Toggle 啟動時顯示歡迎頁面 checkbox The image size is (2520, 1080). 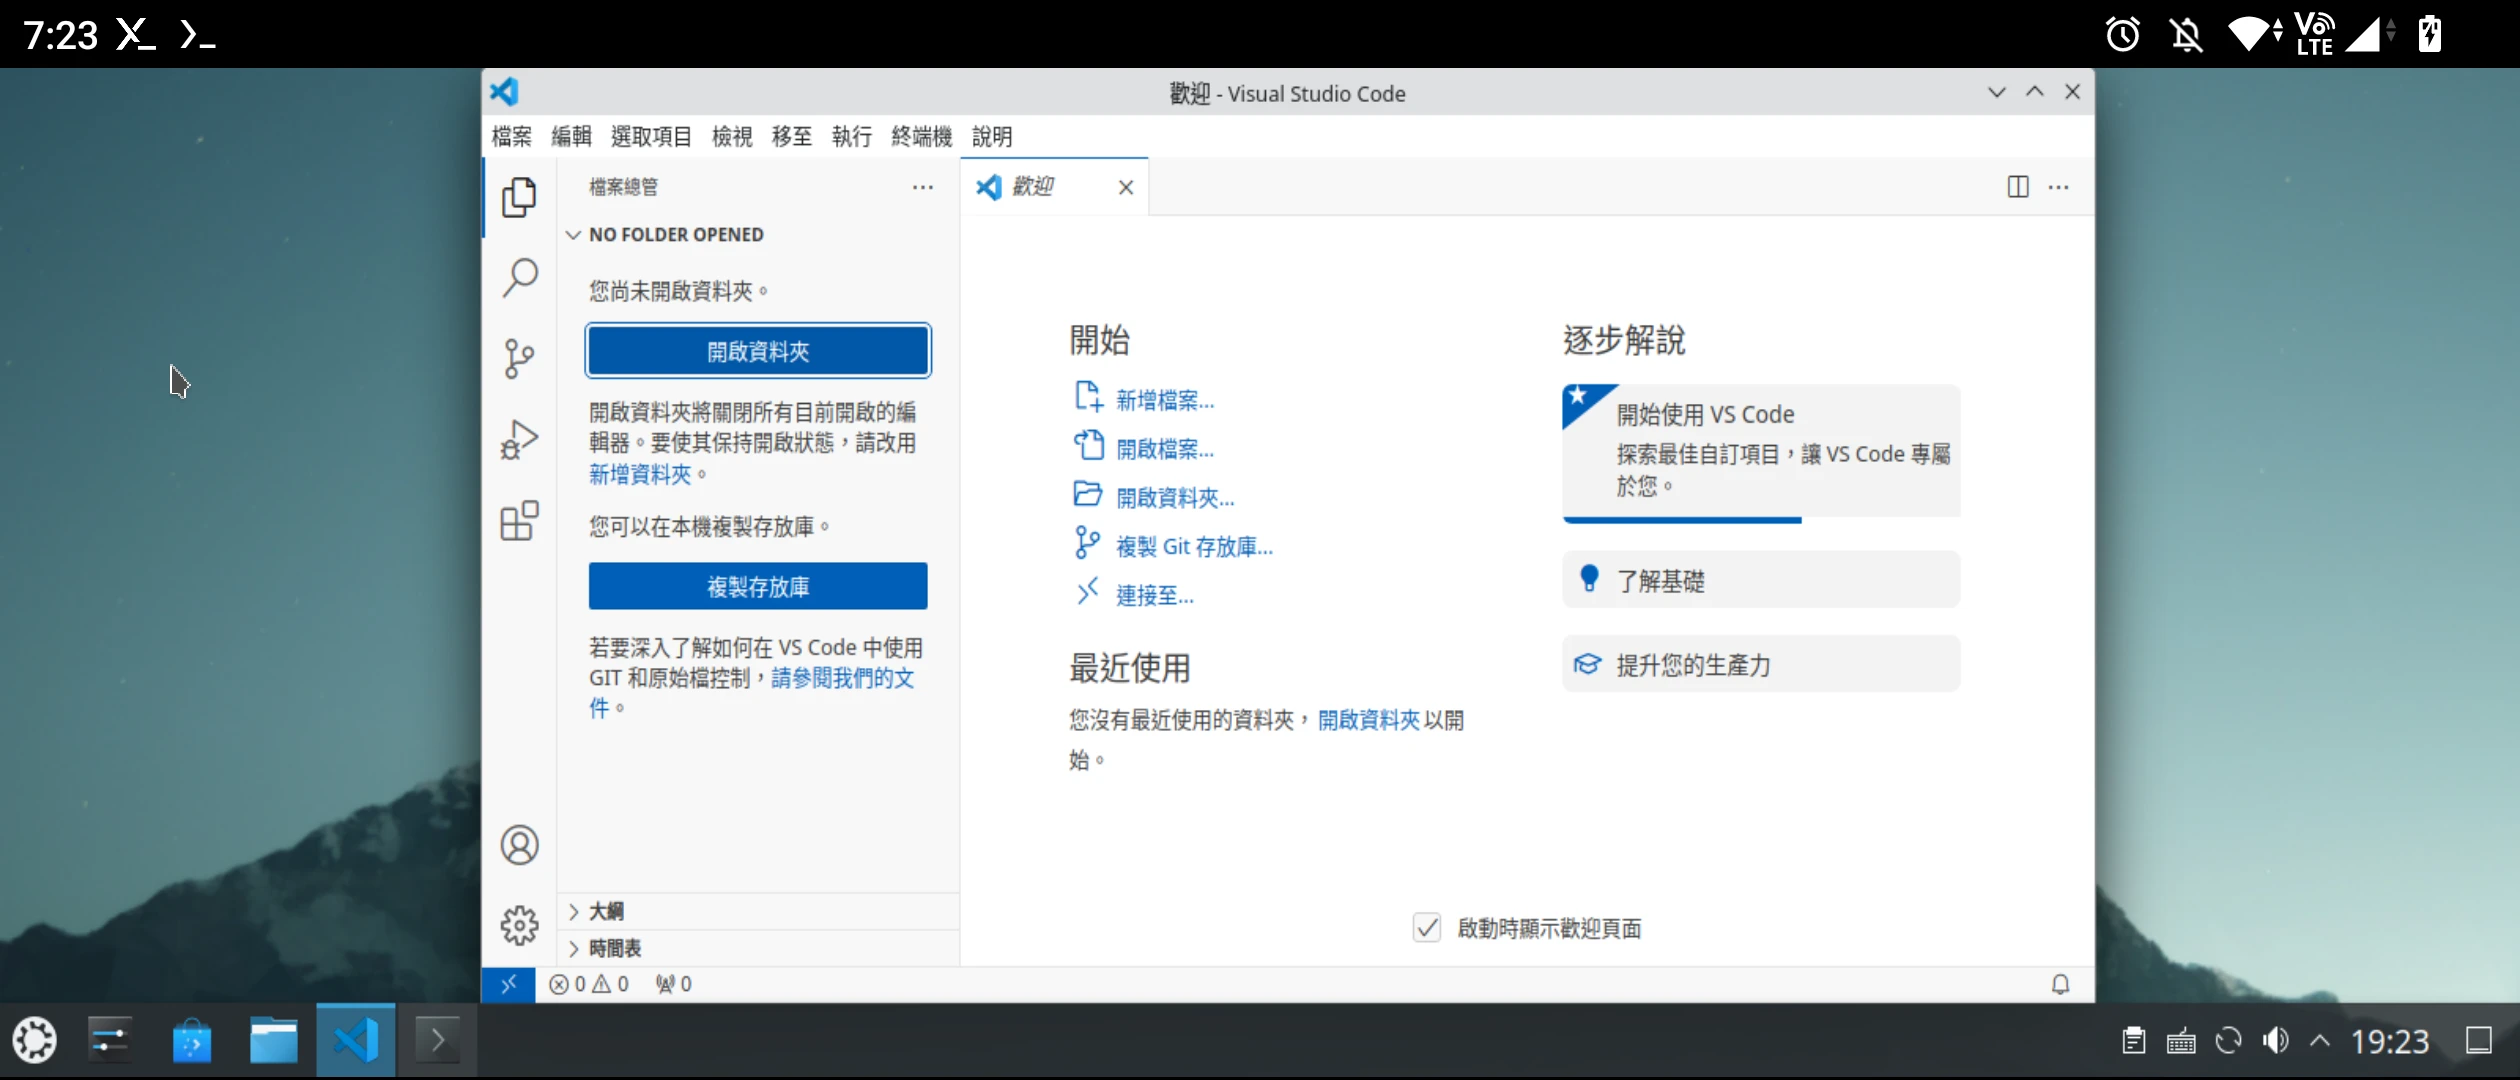[x=1427, y=928]
